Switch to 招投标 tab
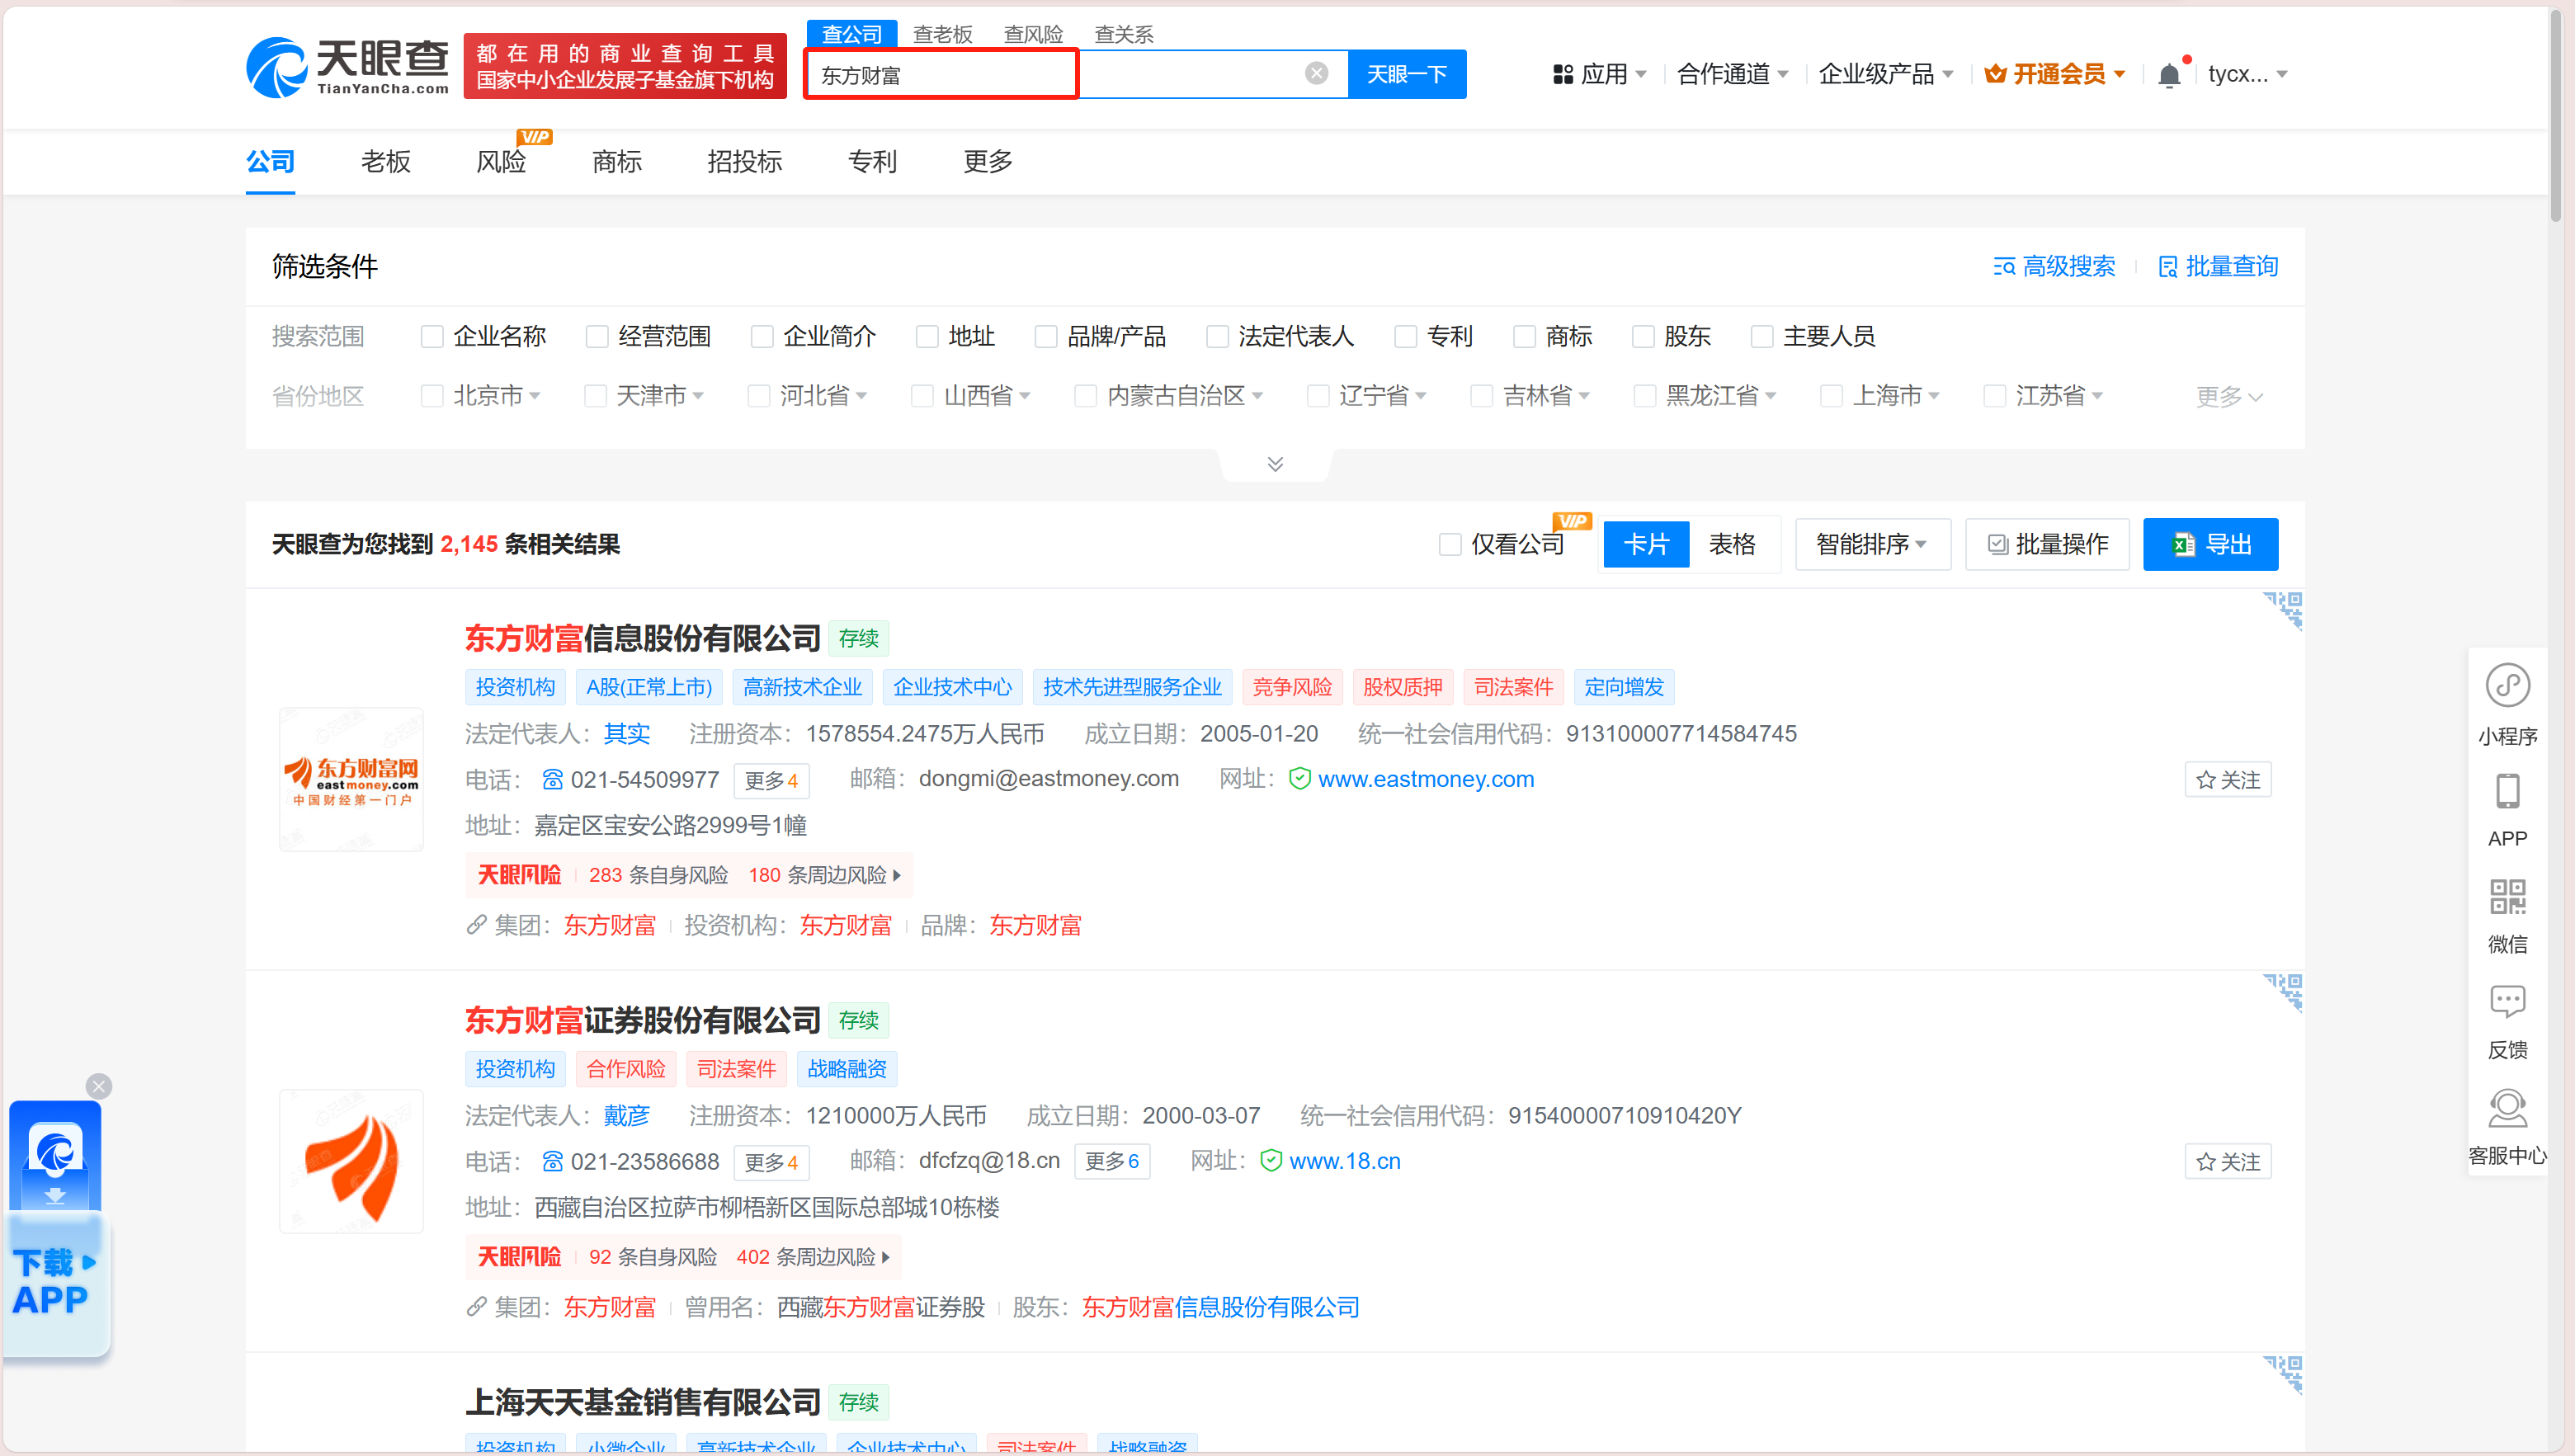The height and width of the screenshot is (1456, 2575). (744, 162)
